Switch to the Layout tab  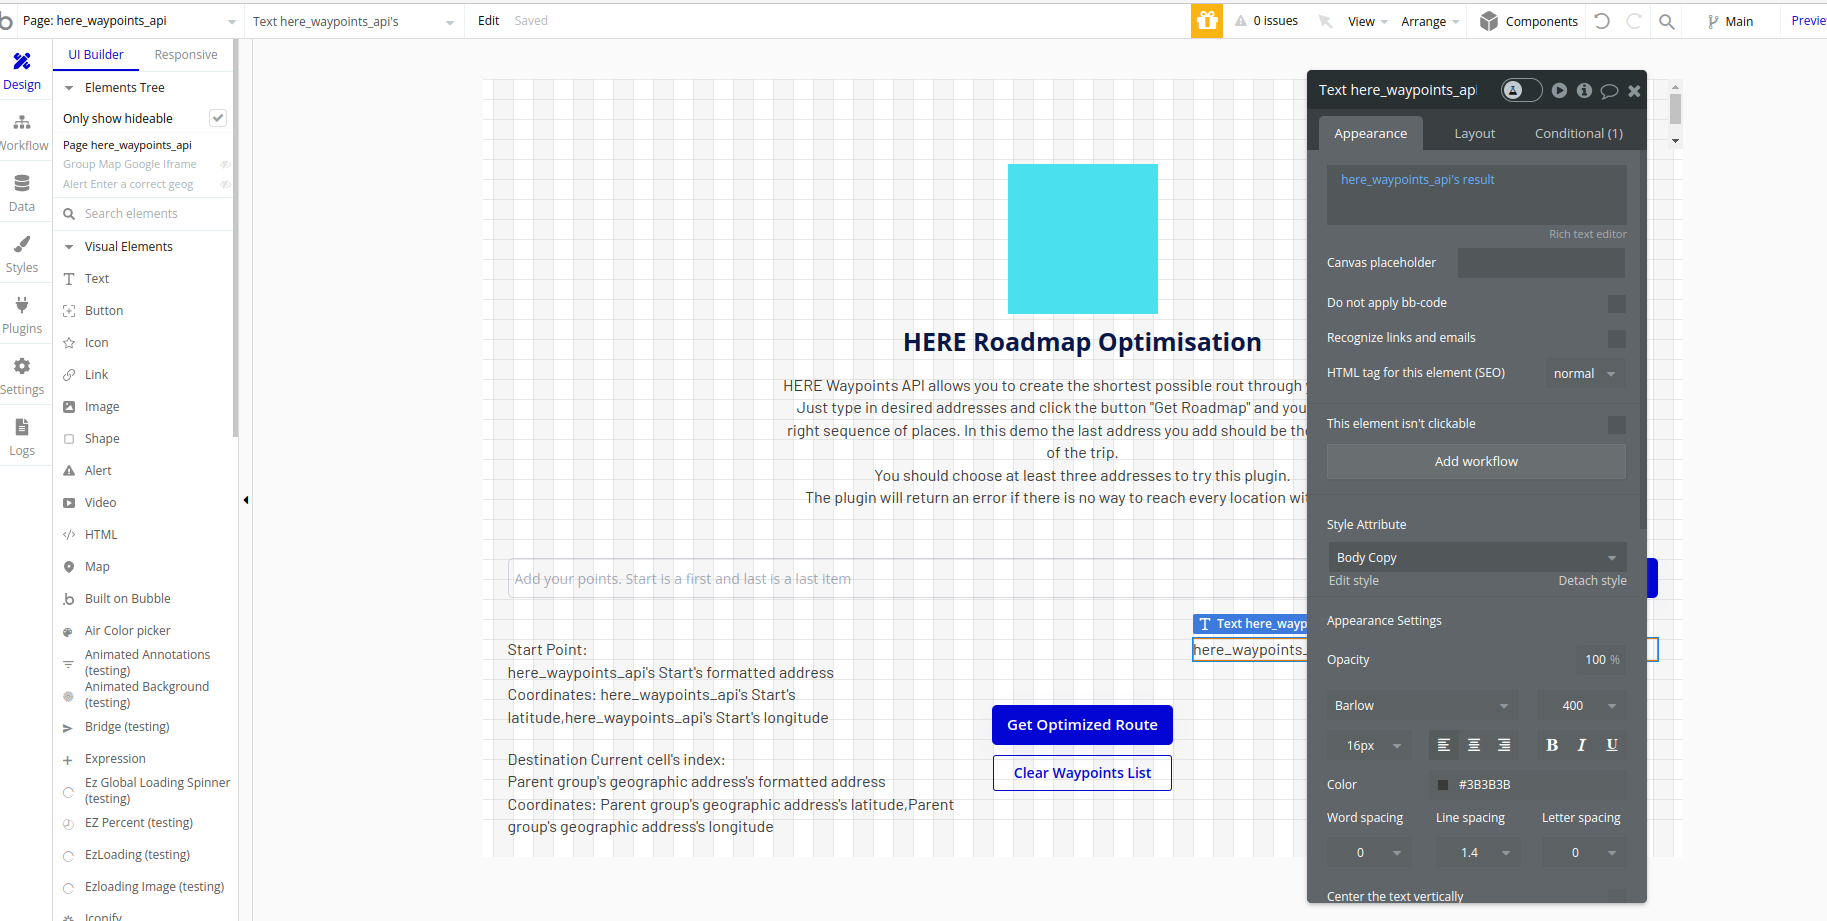click(1474, 133)
